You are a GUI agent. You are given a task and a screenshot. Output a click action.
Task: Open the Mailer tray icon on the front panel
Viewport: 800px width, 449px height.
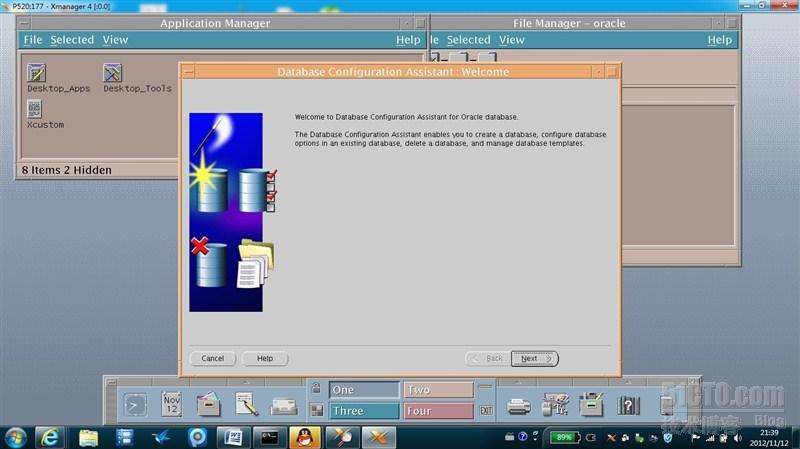coord(284,406)
